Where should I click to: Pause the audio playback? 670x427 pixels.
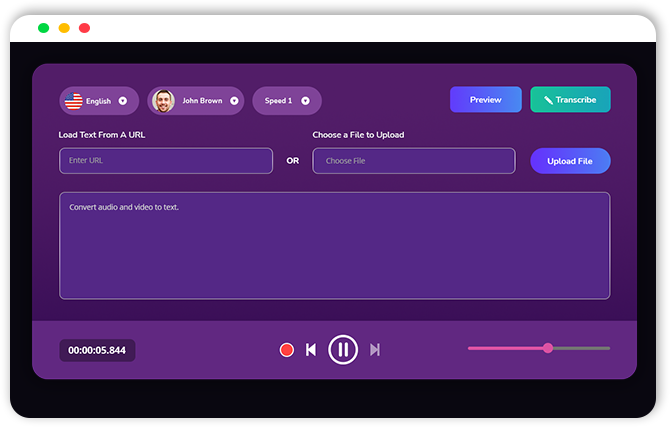[x=343, y=349]
